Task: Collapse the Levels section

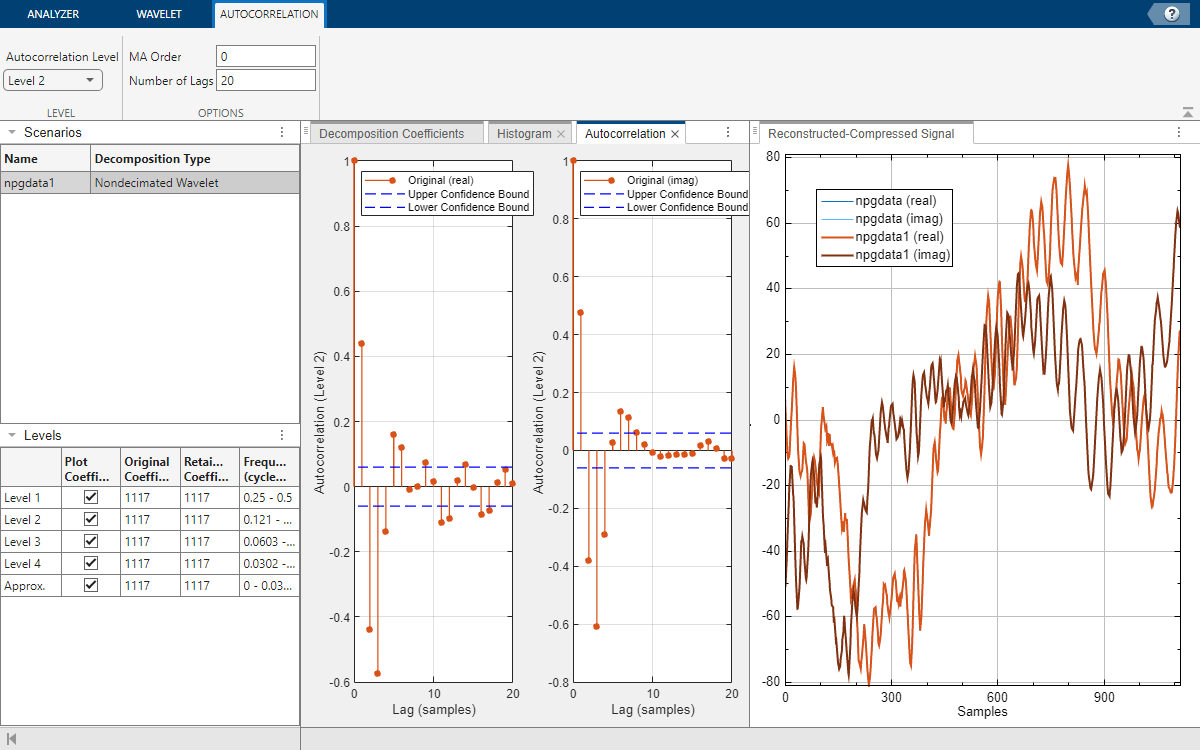Action: point(12,435)
